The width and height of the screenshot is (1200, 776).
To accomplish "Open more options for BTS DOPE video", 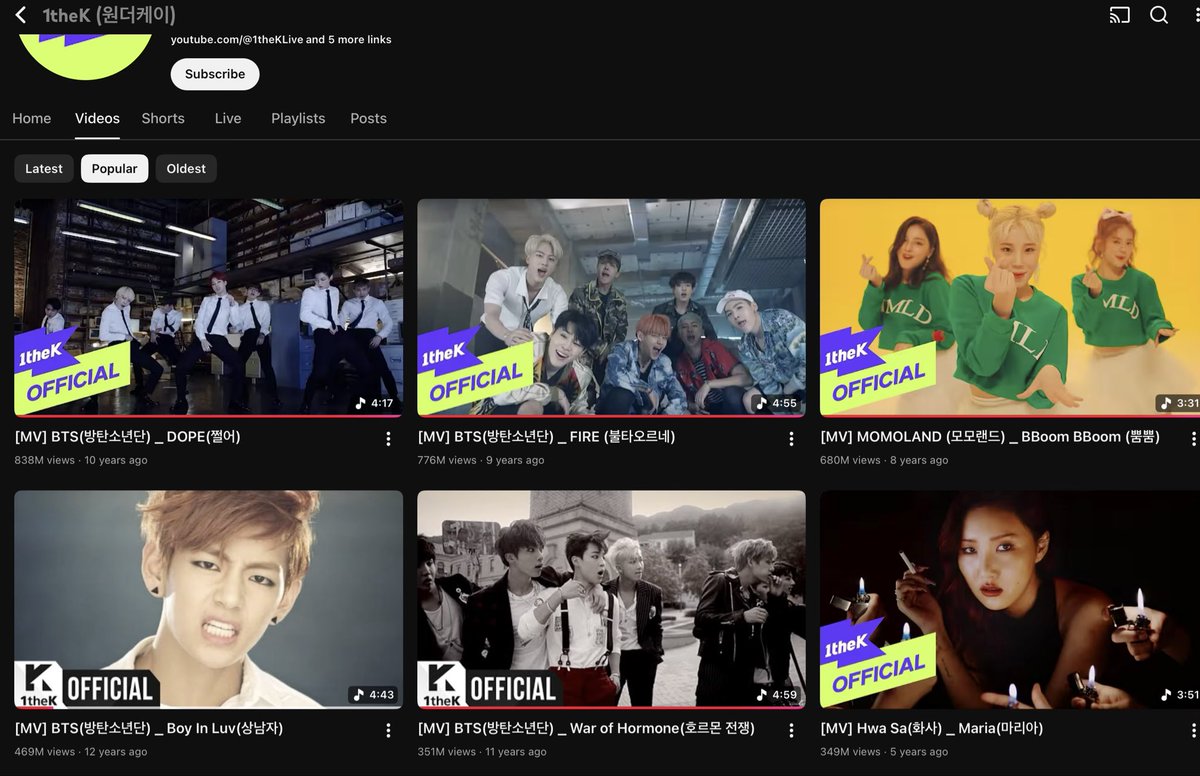I will click(388, 439).
